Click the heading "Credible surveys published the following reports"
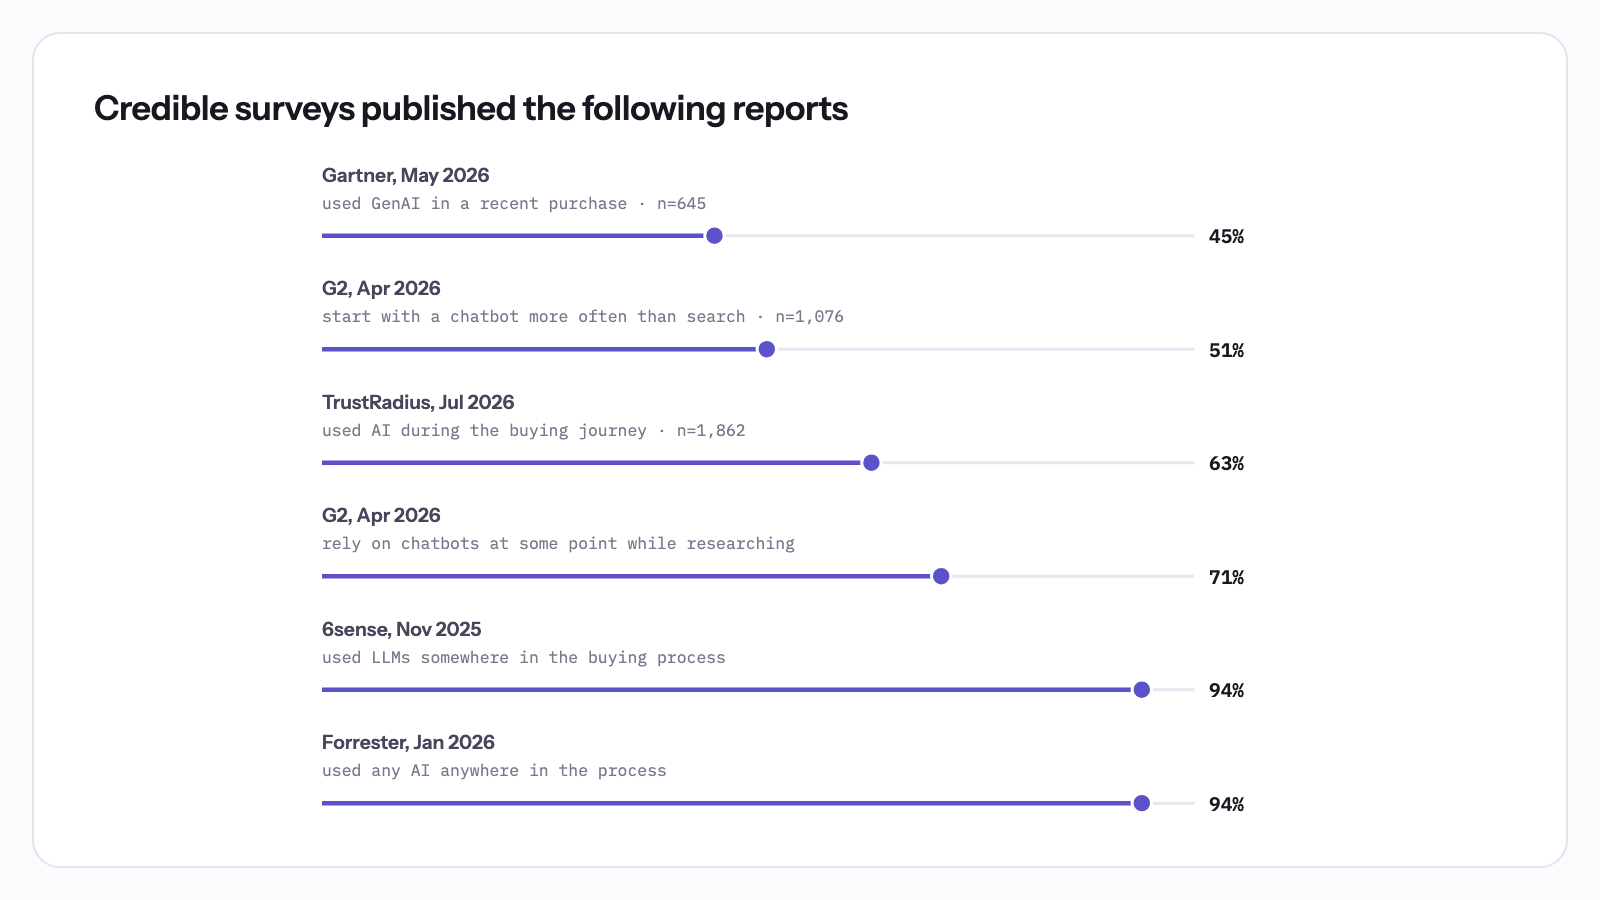 click(x=471, y=109)
